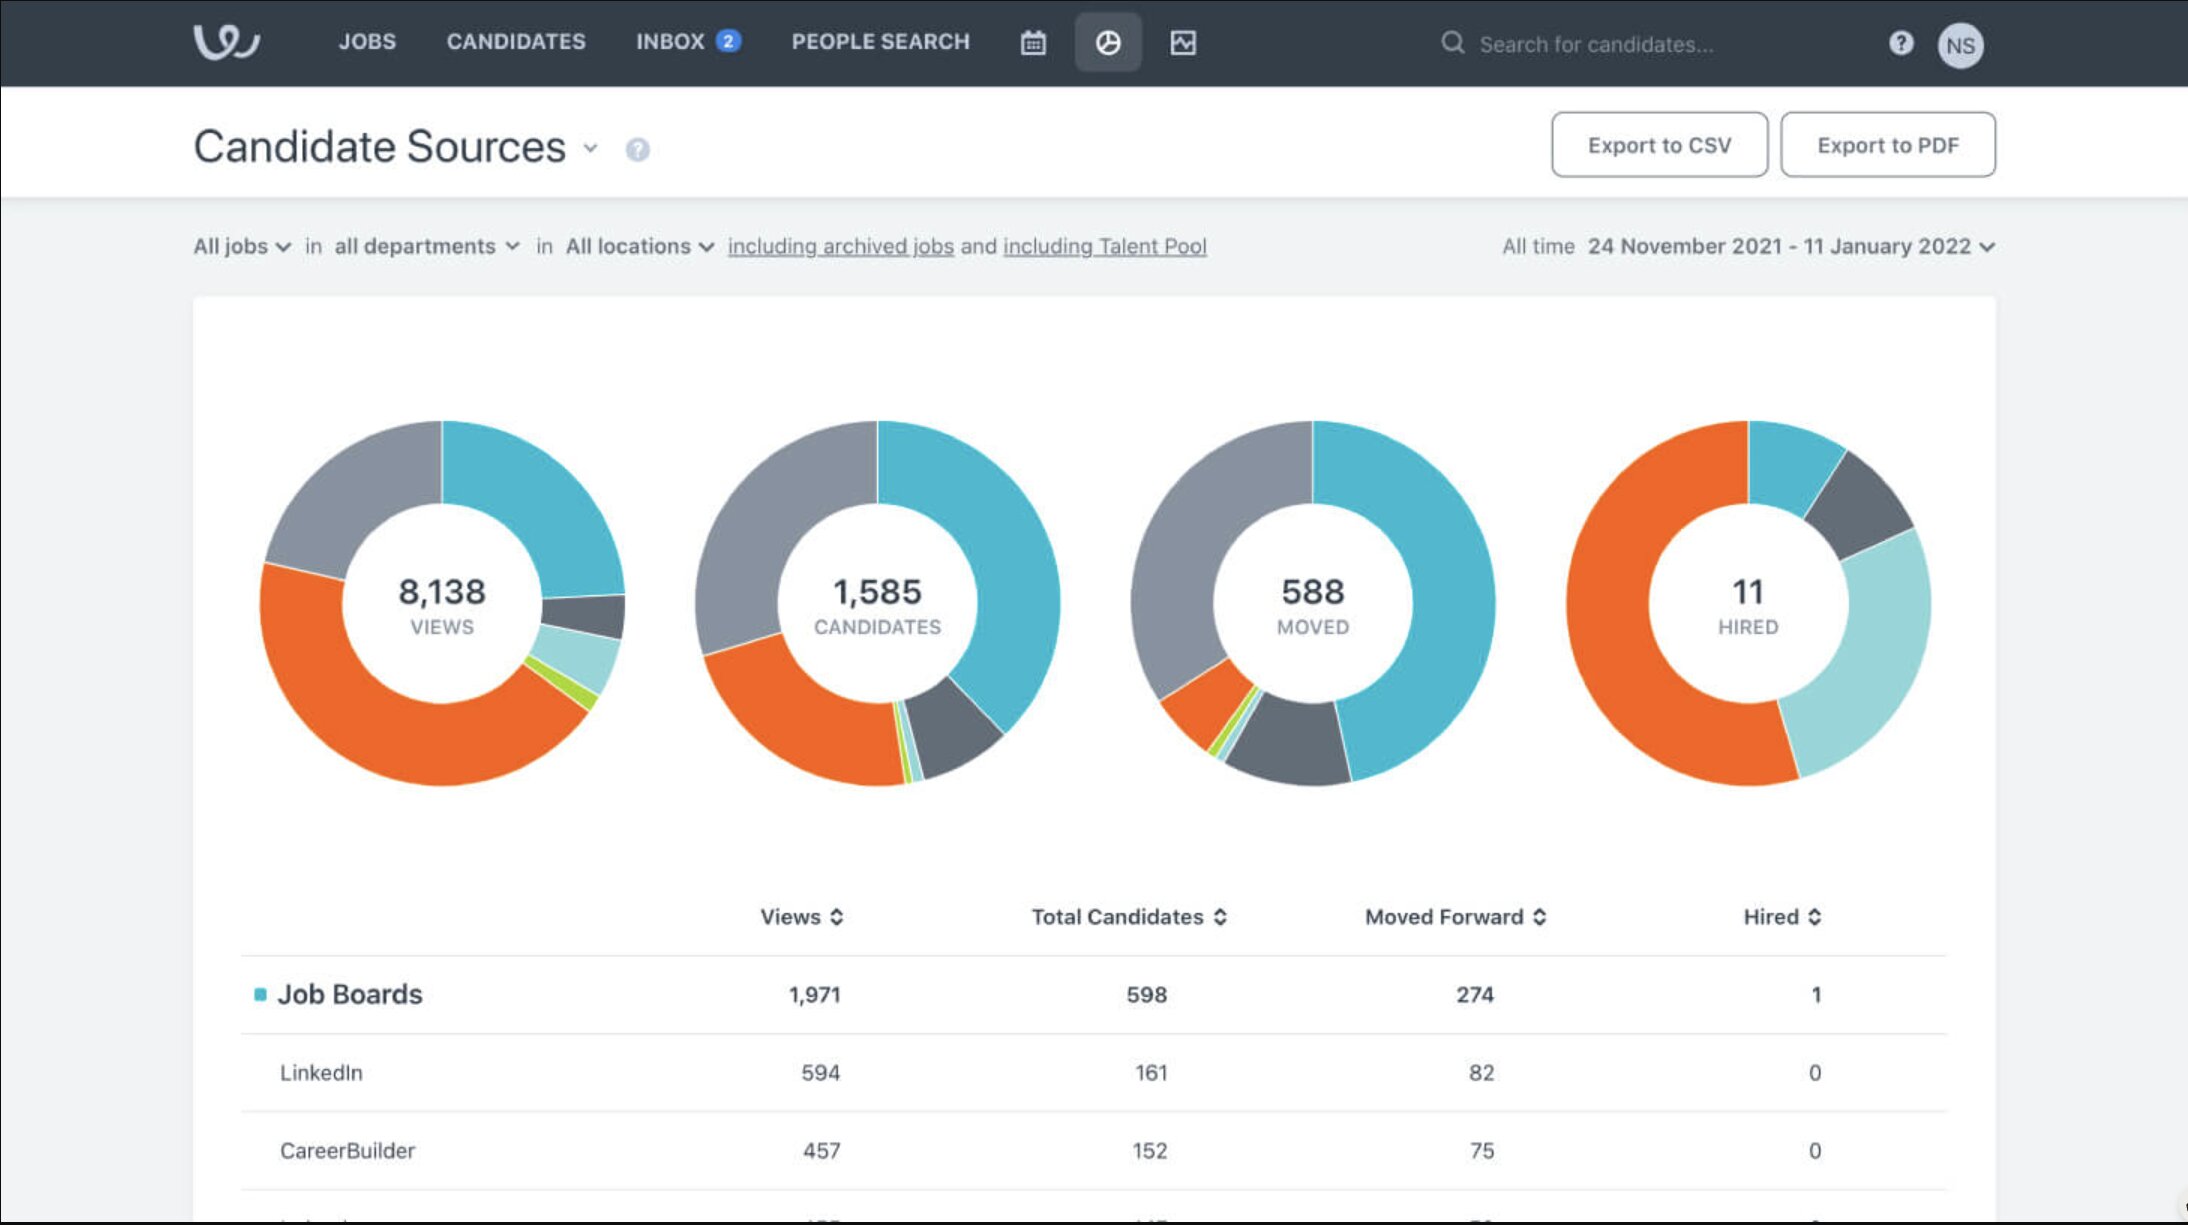2188x1225 pixels.
Task: Click the help icon beside Candidate Sources
Action: [637, 150]
